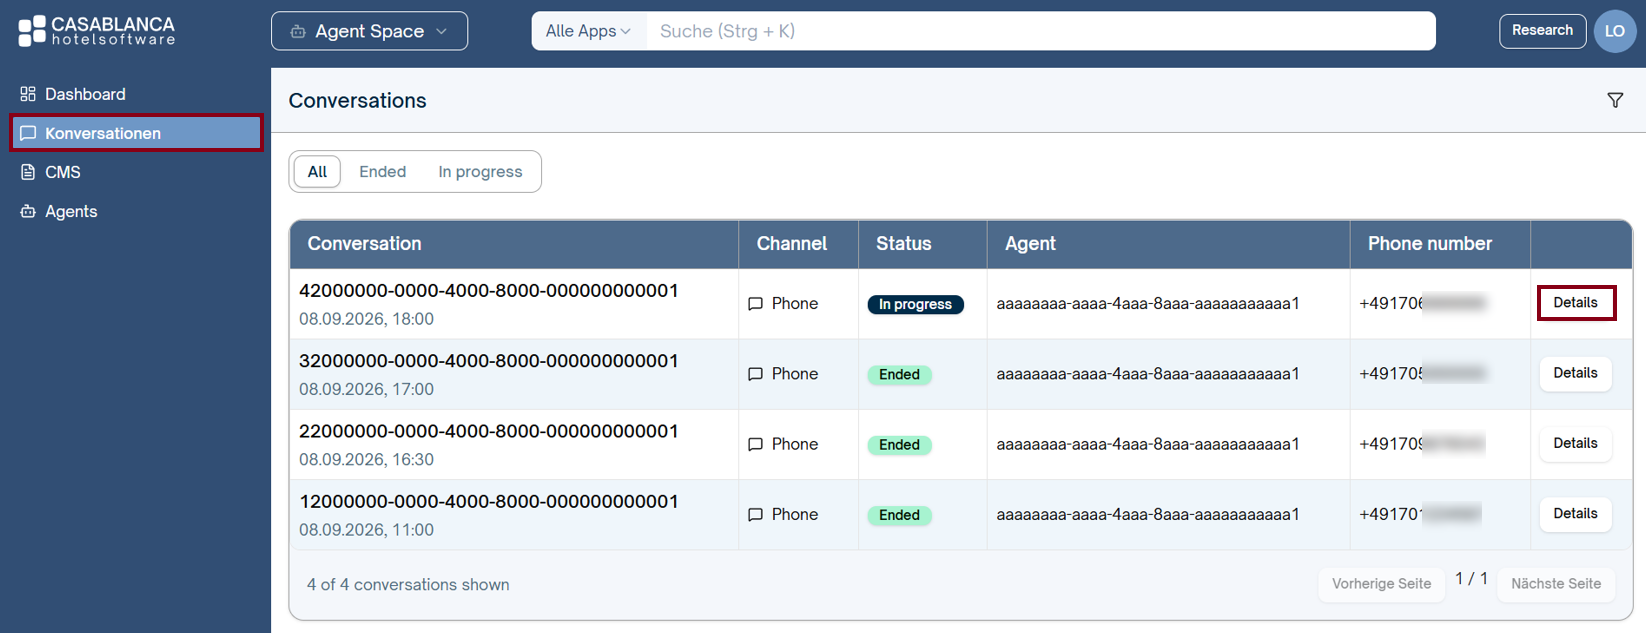Viewport: 1646px width, 633px height.
Task: Click the CMS document icon in sidebar
Action: pos(28,172)
